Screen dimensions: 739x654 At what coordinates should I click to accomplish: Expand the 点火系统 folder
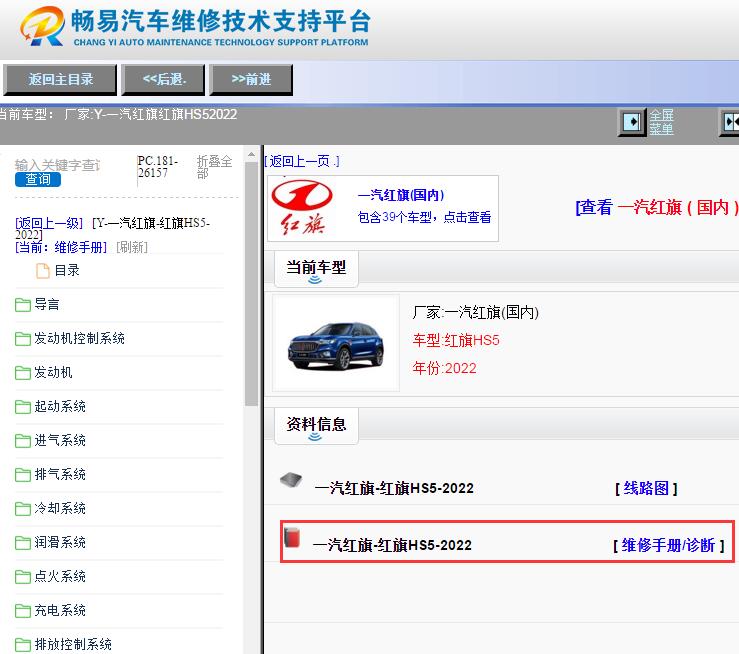pyautogui.click(x=60, y=576)
